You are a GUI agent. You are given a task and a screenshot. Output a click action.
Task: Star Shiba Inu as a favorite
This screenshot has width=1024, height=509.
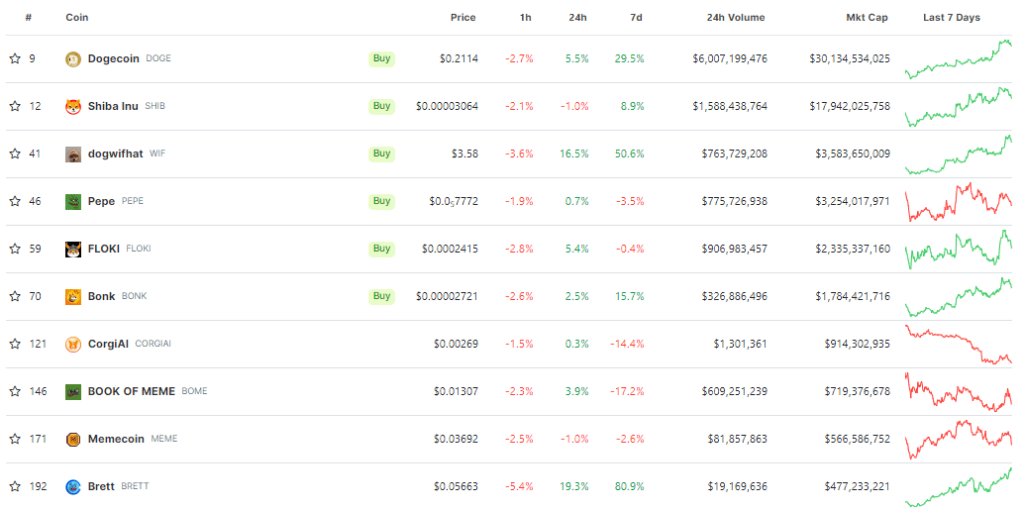[14, 106]
